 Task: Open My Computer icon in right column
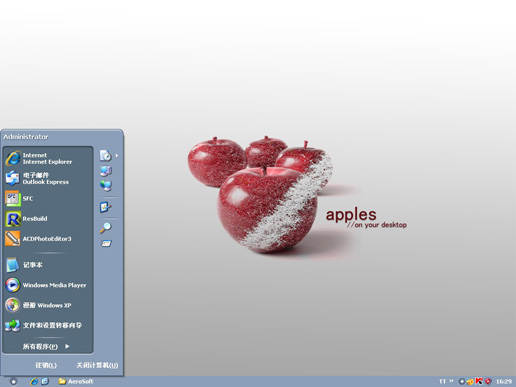tap(106, 171)
